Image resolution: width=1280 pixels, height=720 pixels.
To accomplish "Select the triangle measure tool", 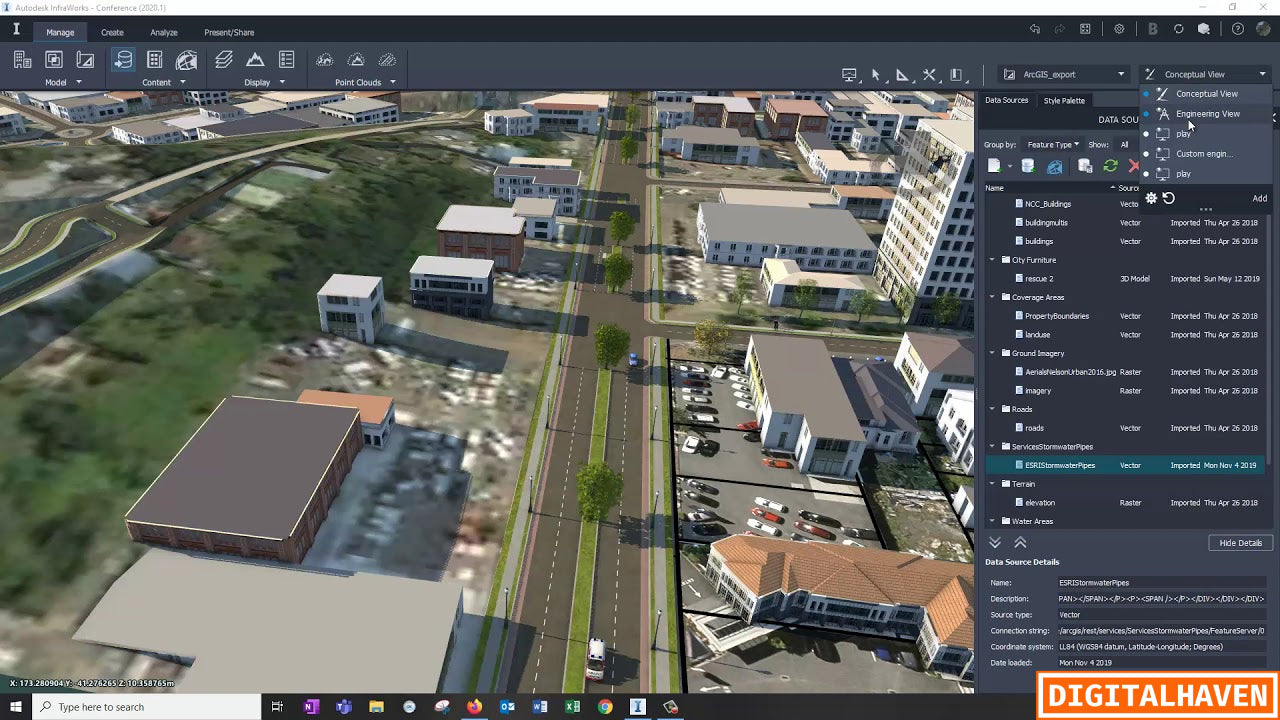I will pos(902,74).
